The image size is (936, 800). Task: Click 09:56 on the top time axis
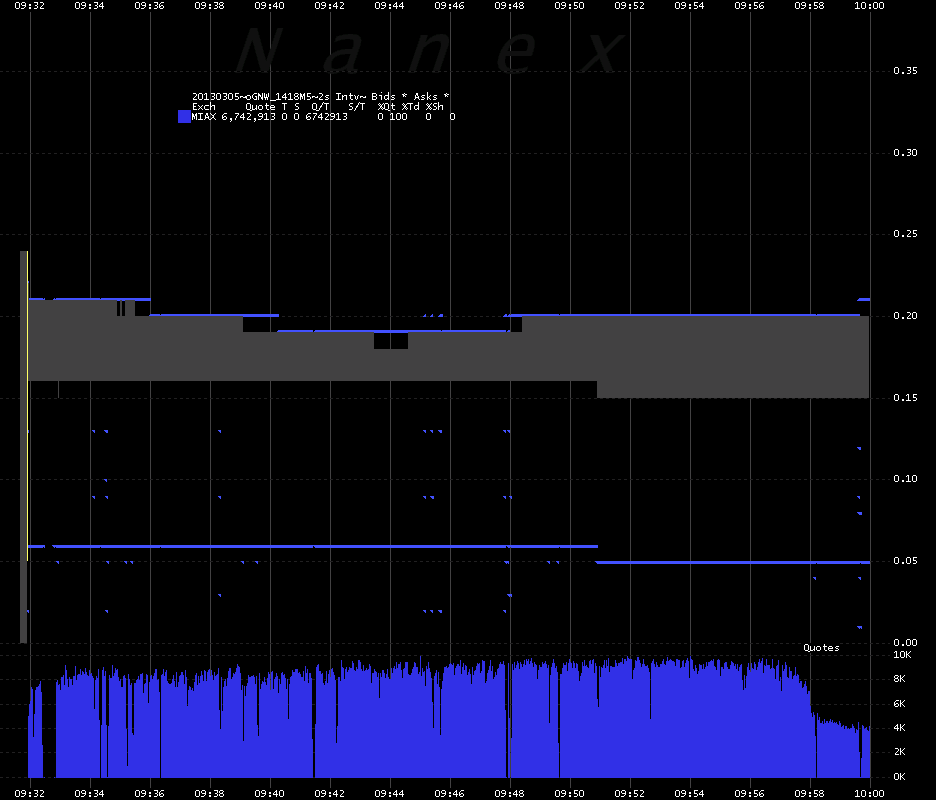749,6
